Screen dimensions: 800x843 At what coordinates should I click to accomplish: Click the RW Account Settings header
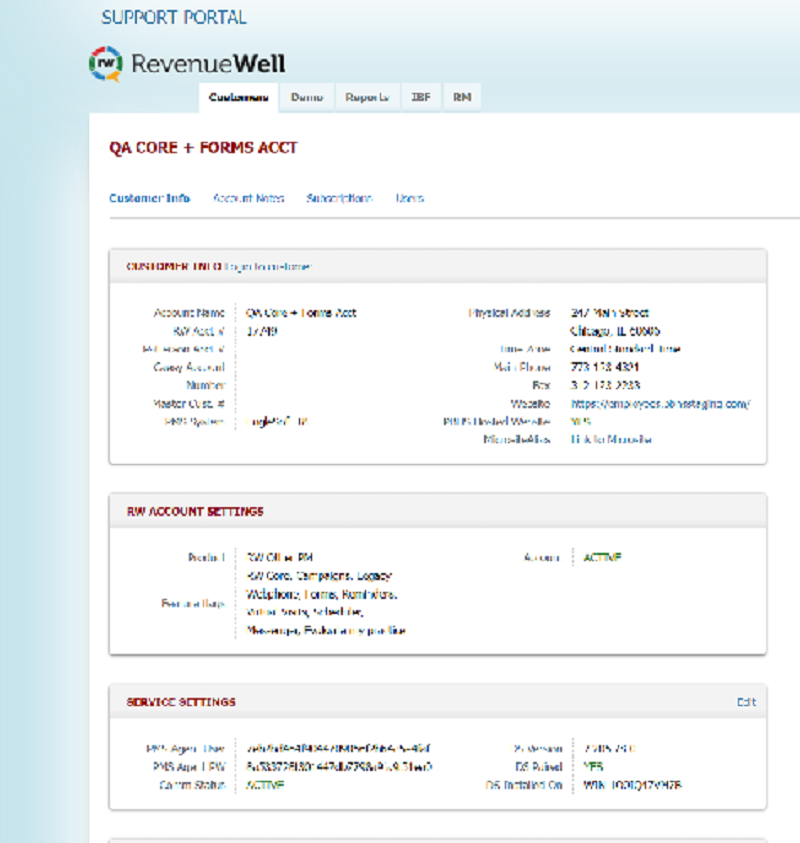pos(195,511)
